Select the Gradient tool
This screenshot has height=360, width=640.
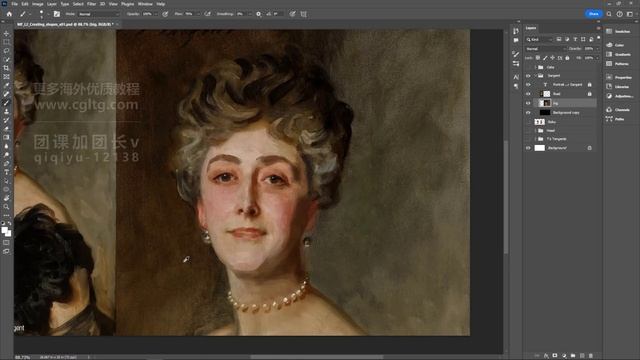coord(6,138)
